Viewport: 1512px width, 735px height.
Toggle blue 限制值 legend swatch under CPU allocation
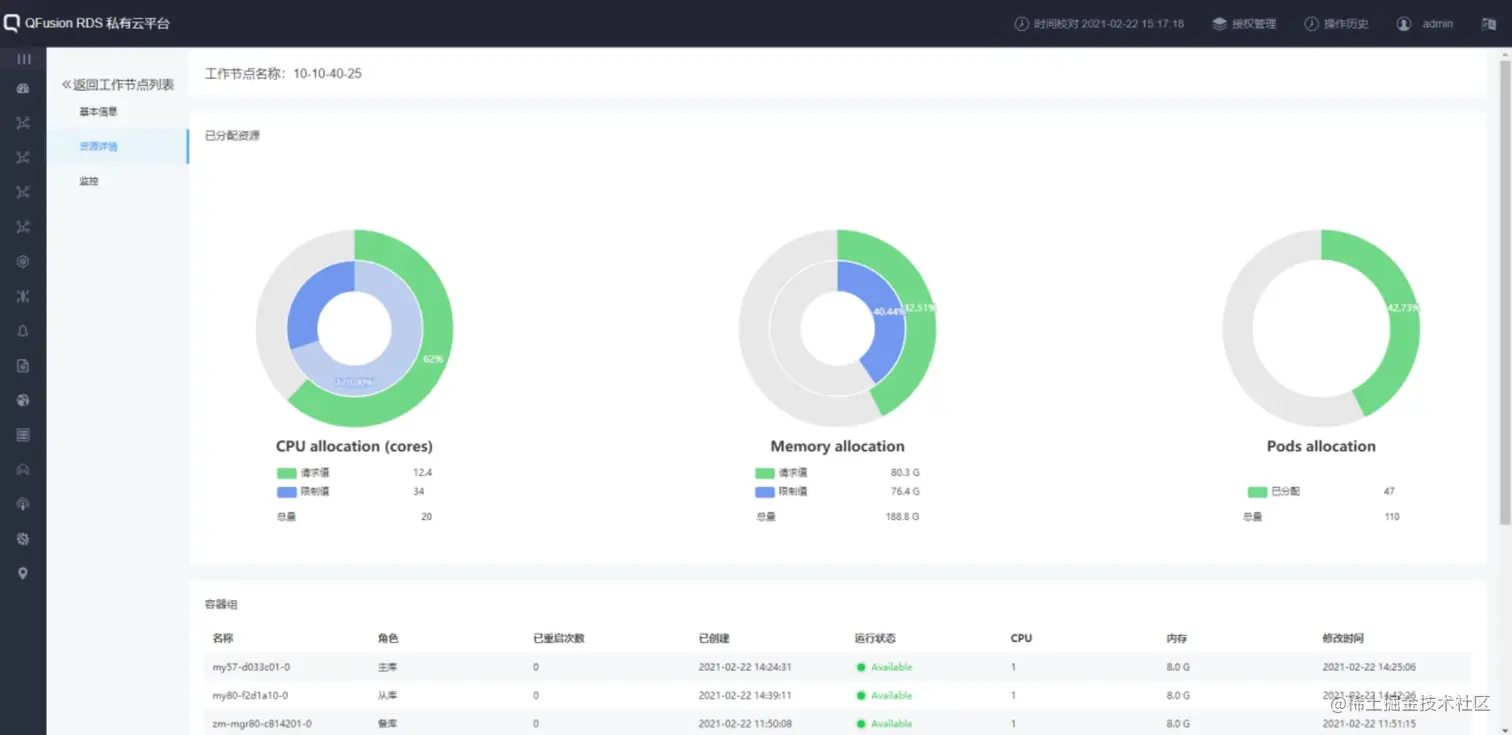click(x=287, y=492)
